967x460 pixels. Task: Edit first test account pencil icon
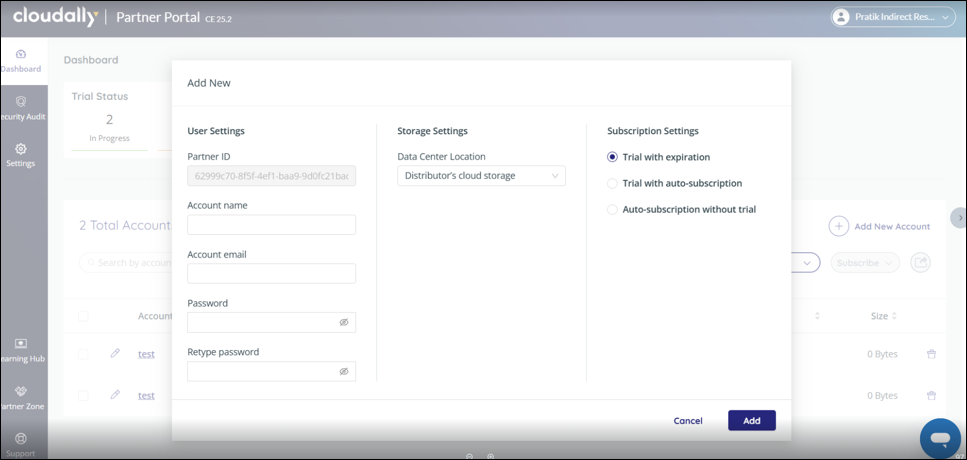click(x=115, y=353)
